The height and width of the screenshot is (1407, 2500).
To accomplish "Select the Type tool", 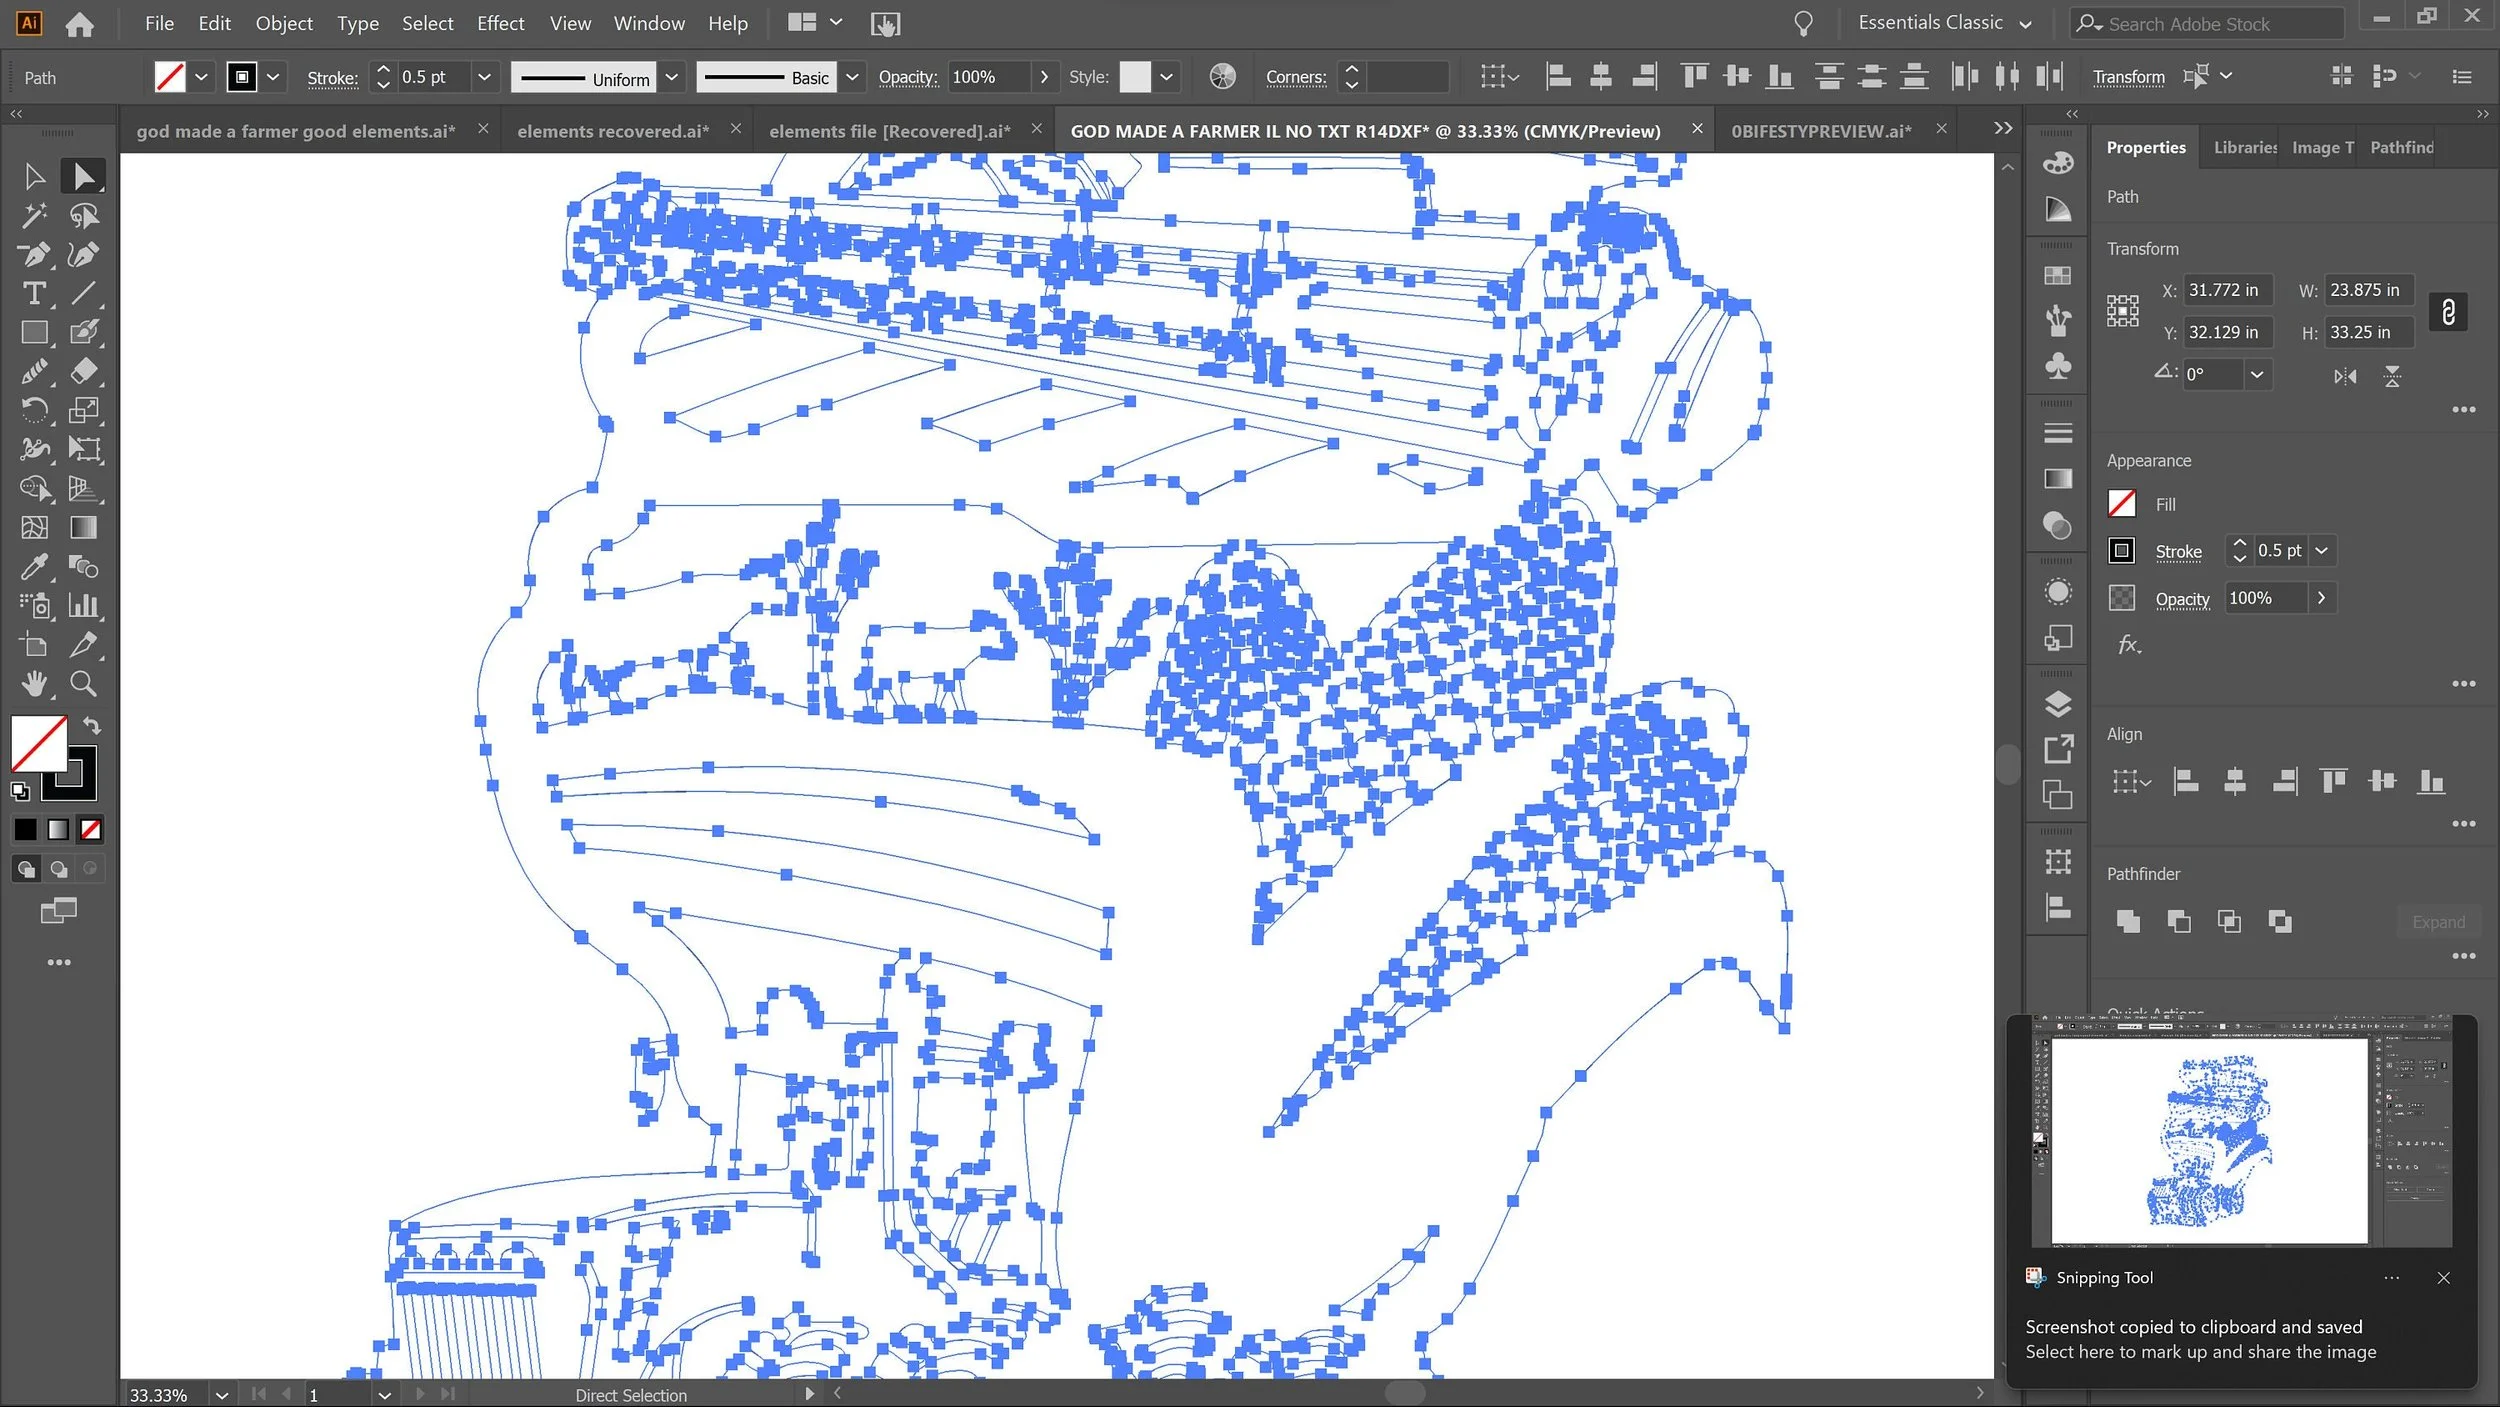I will pos(34,293).
